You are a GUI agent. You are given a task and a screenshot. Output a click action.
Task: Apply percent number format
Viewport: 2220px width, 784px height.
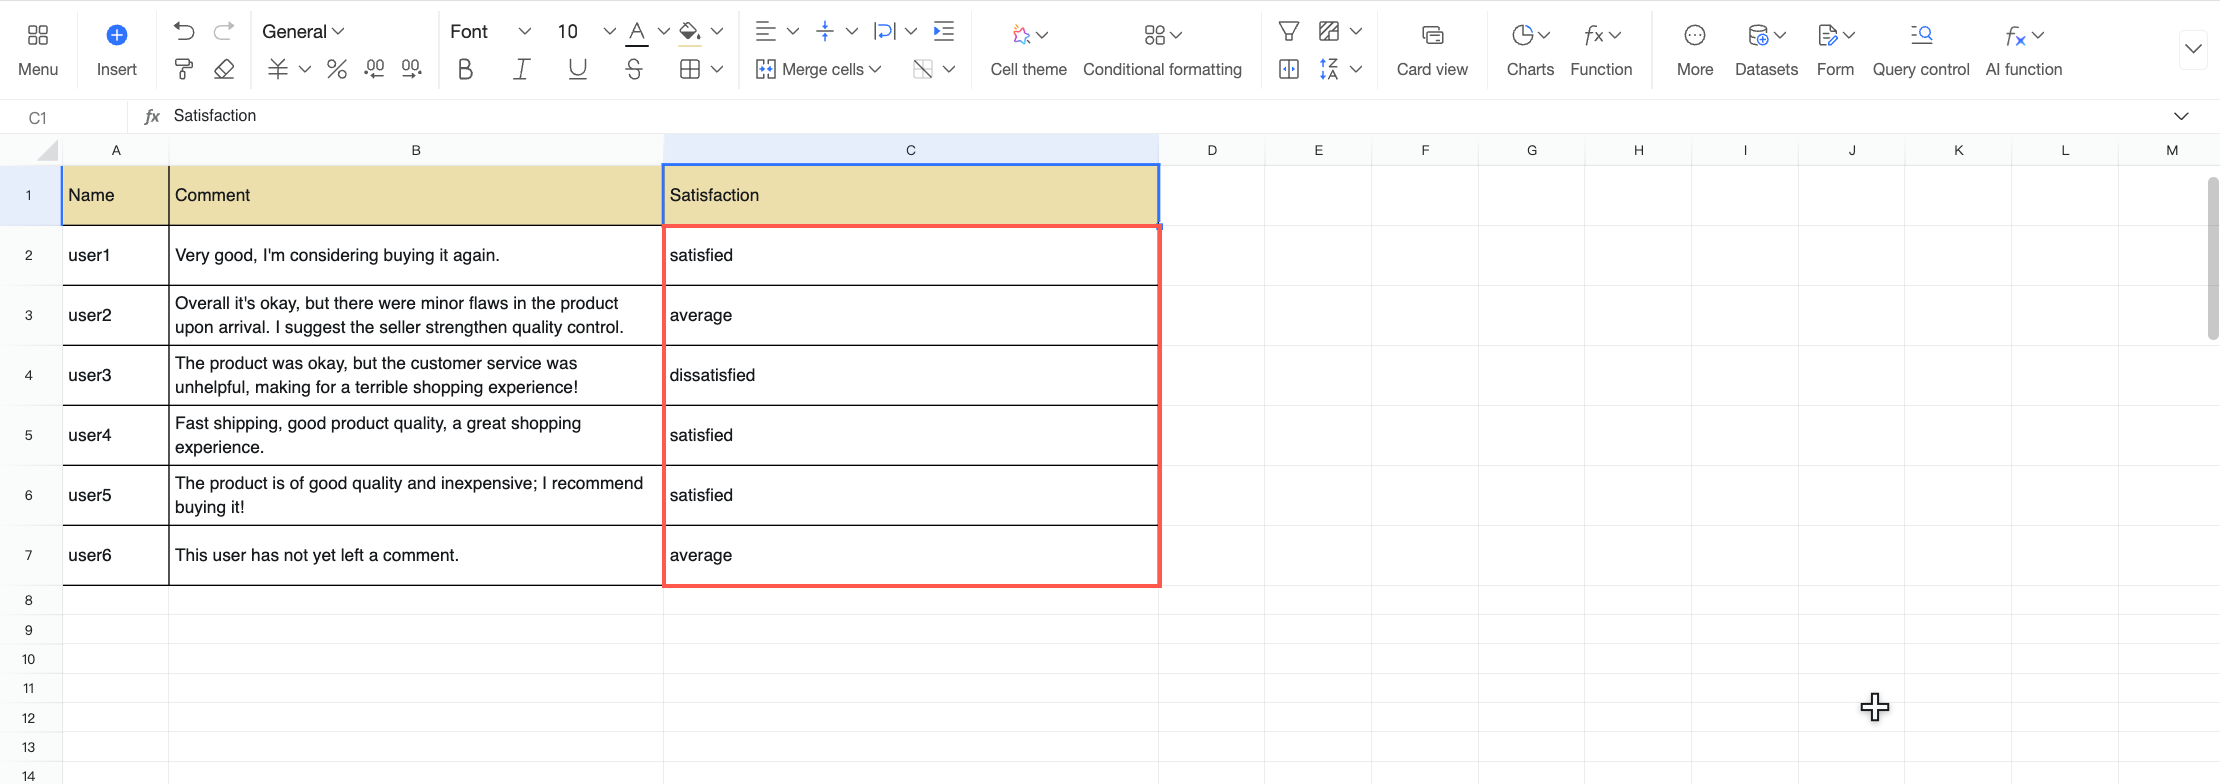pyautogui.click(x=337, y=69)
